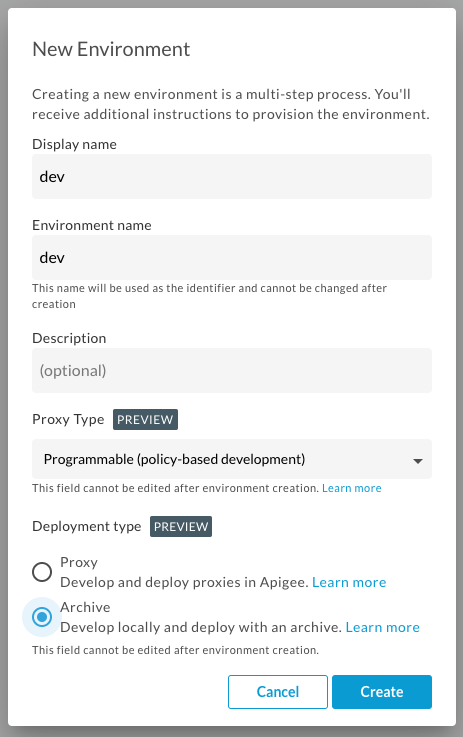The height and width of the screenshot is (737, 463).
Task: Click the Create button
Action: (x=382, y=692)
